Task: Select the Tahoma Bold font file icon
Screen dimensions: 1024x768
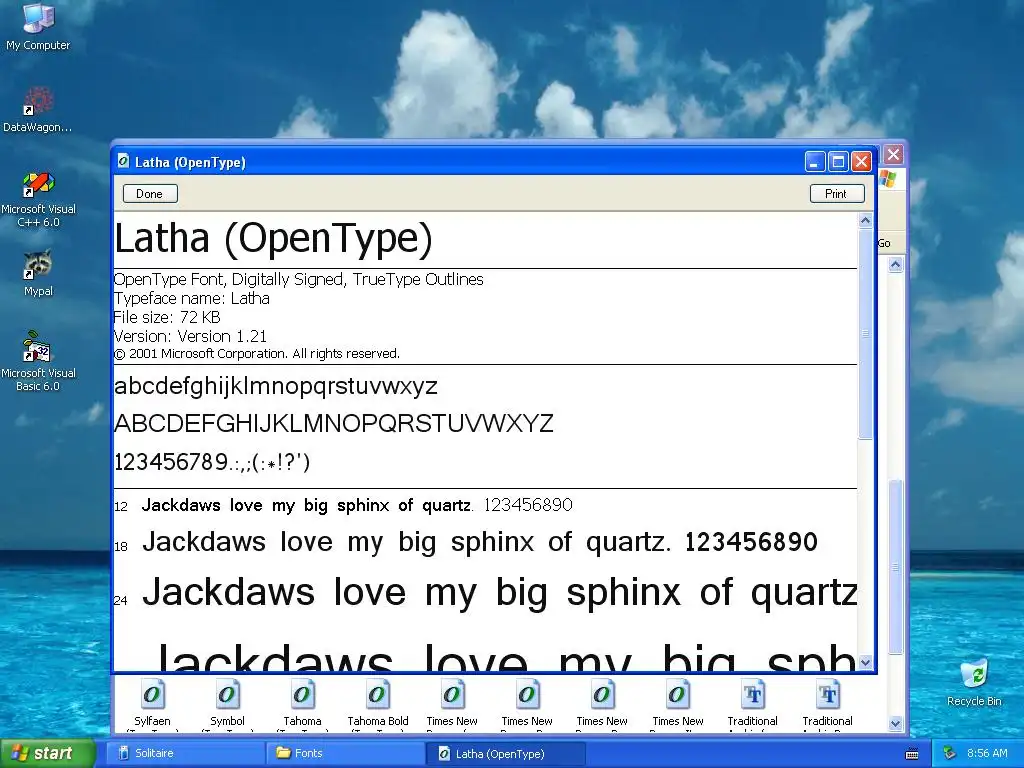Action: 377,695
